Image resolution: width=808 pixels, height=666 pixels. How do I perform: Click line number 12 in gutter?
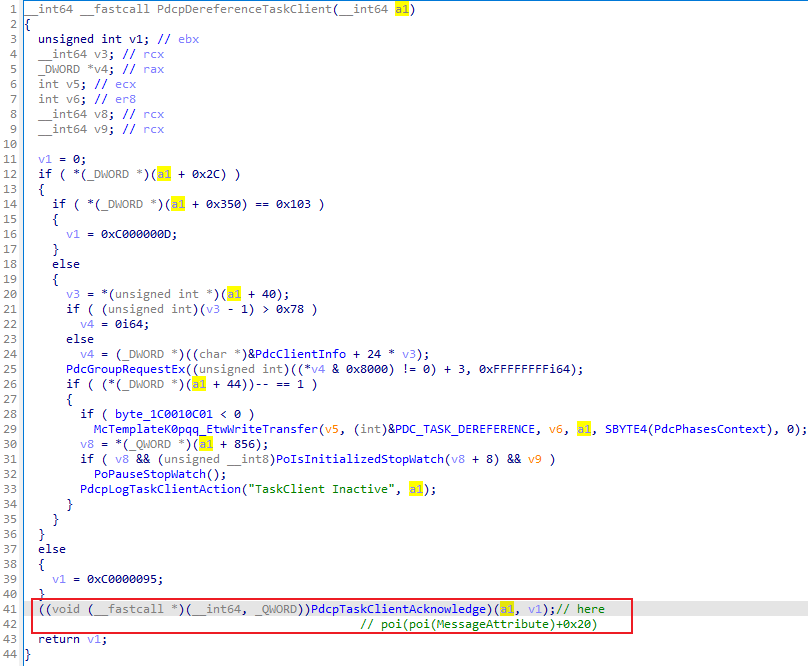coord(10,174)
